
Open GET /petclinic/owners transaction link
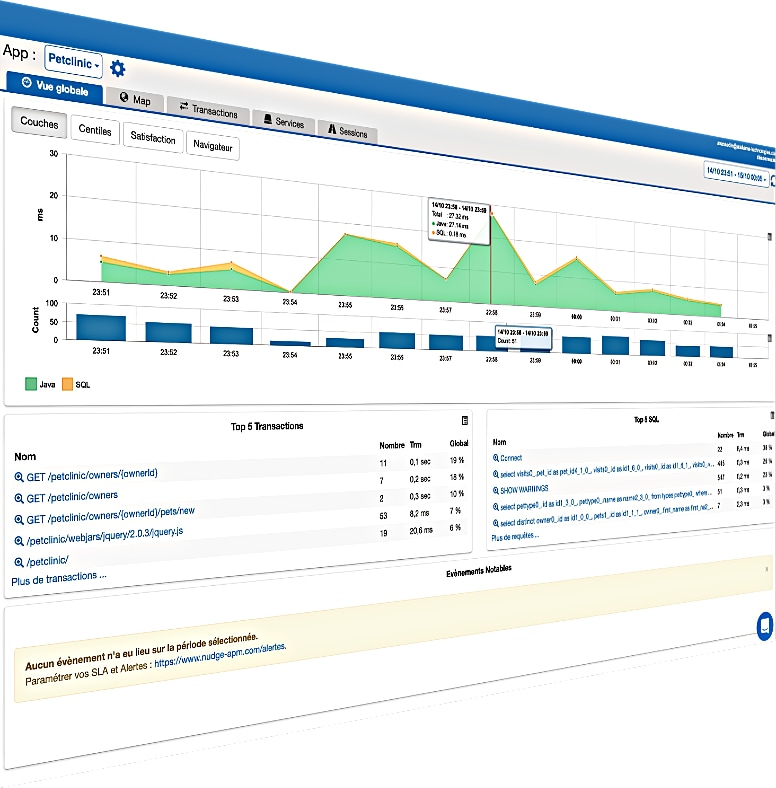point(72,497)
